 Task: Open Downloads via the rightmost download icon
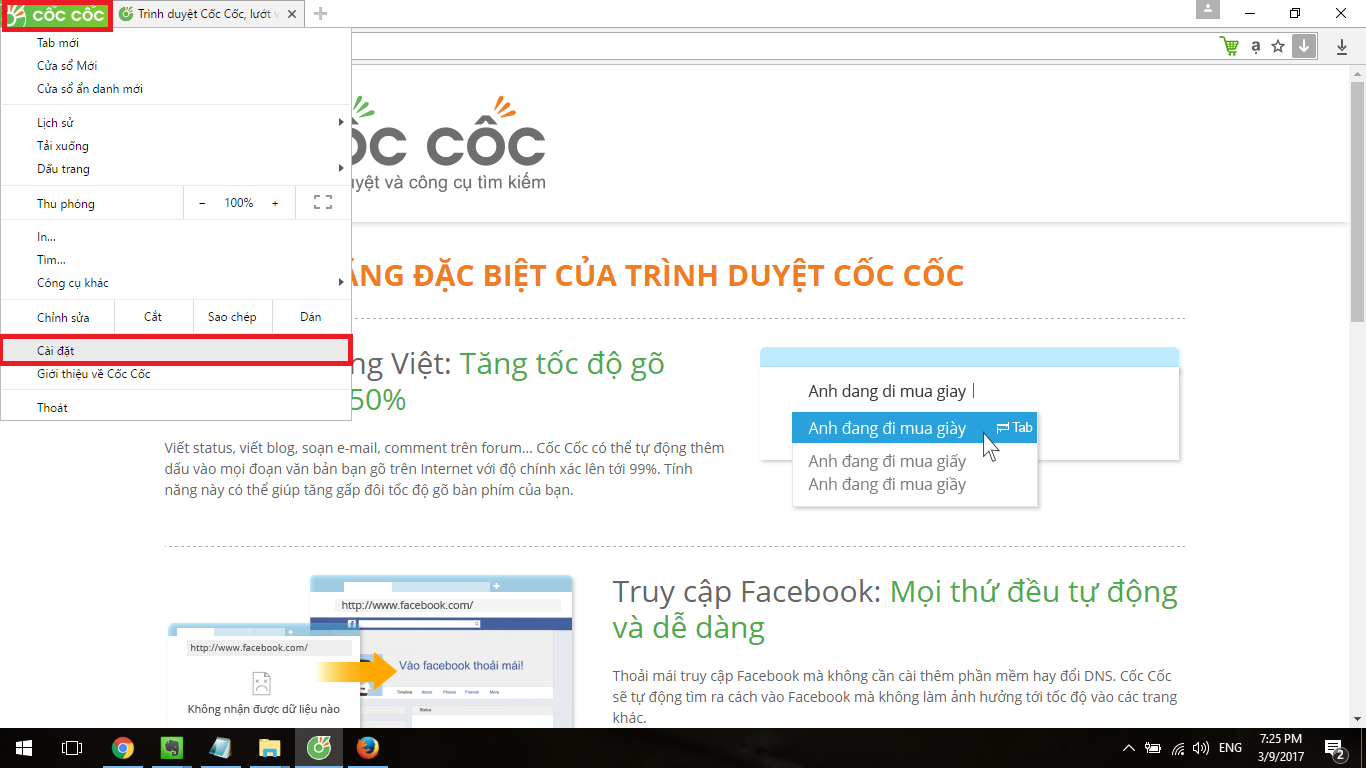(x=1341, y=46)
